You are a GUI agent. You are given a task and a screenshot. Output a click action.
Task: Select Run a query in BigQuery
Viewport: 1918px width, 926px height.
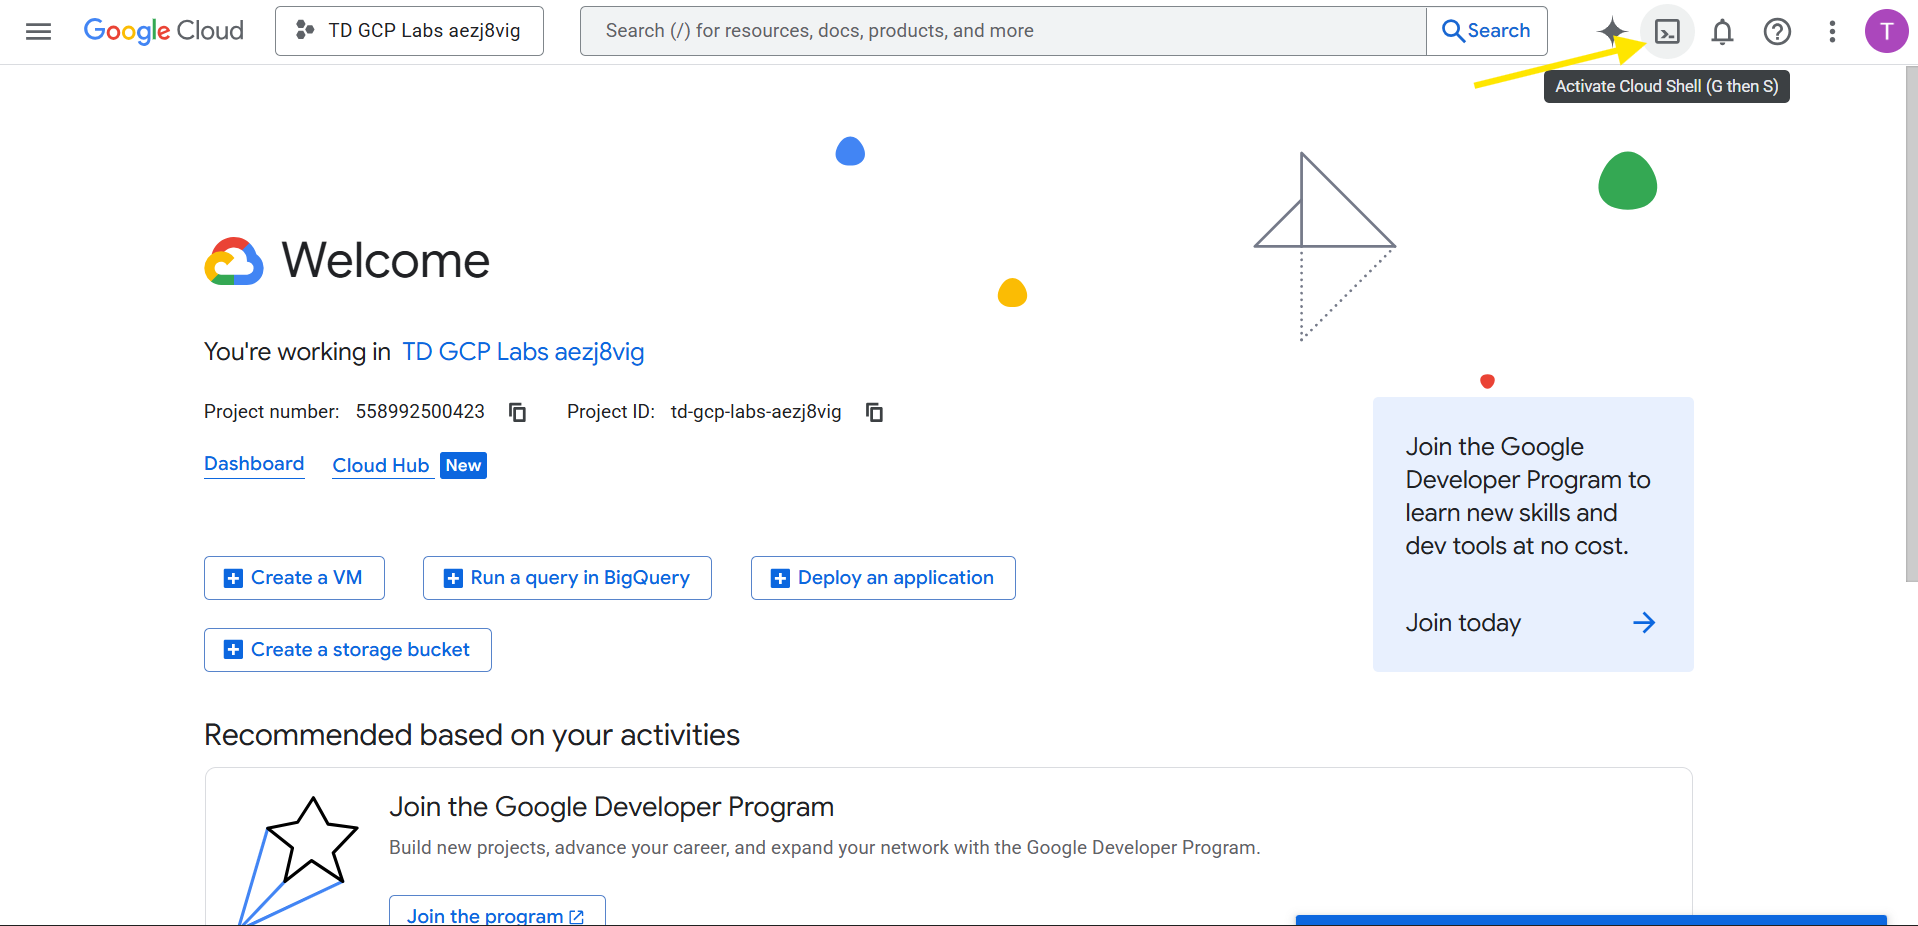[x=567, y=578]
